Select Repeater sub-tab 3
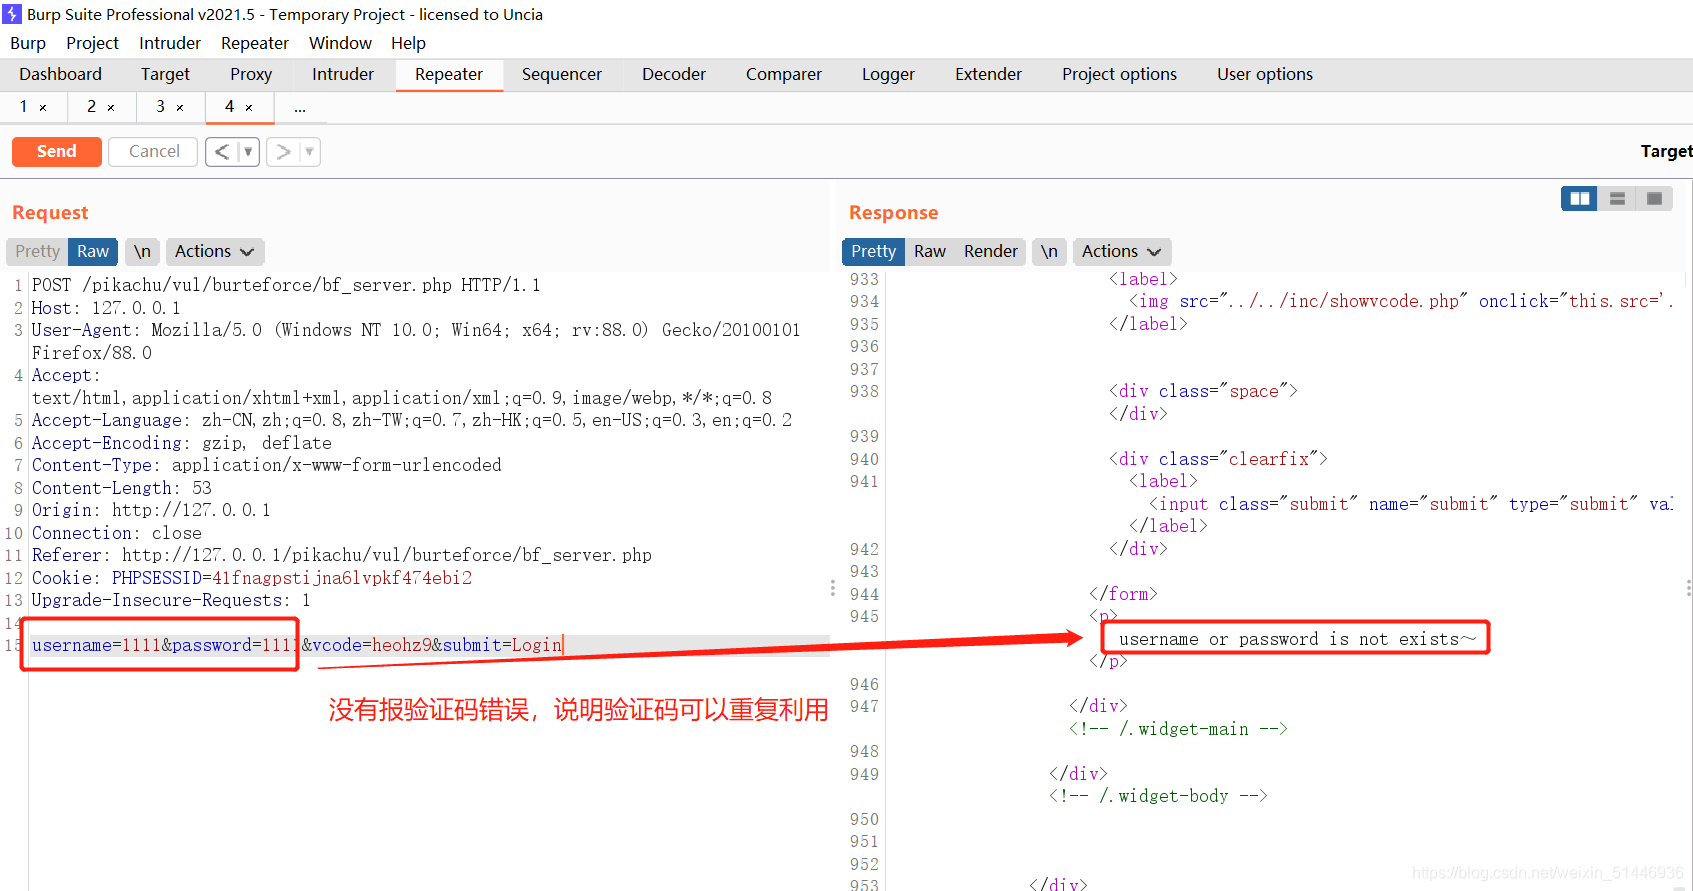Screen dimensions: 1693x891 pyautogui.click(x=160, y=106)
